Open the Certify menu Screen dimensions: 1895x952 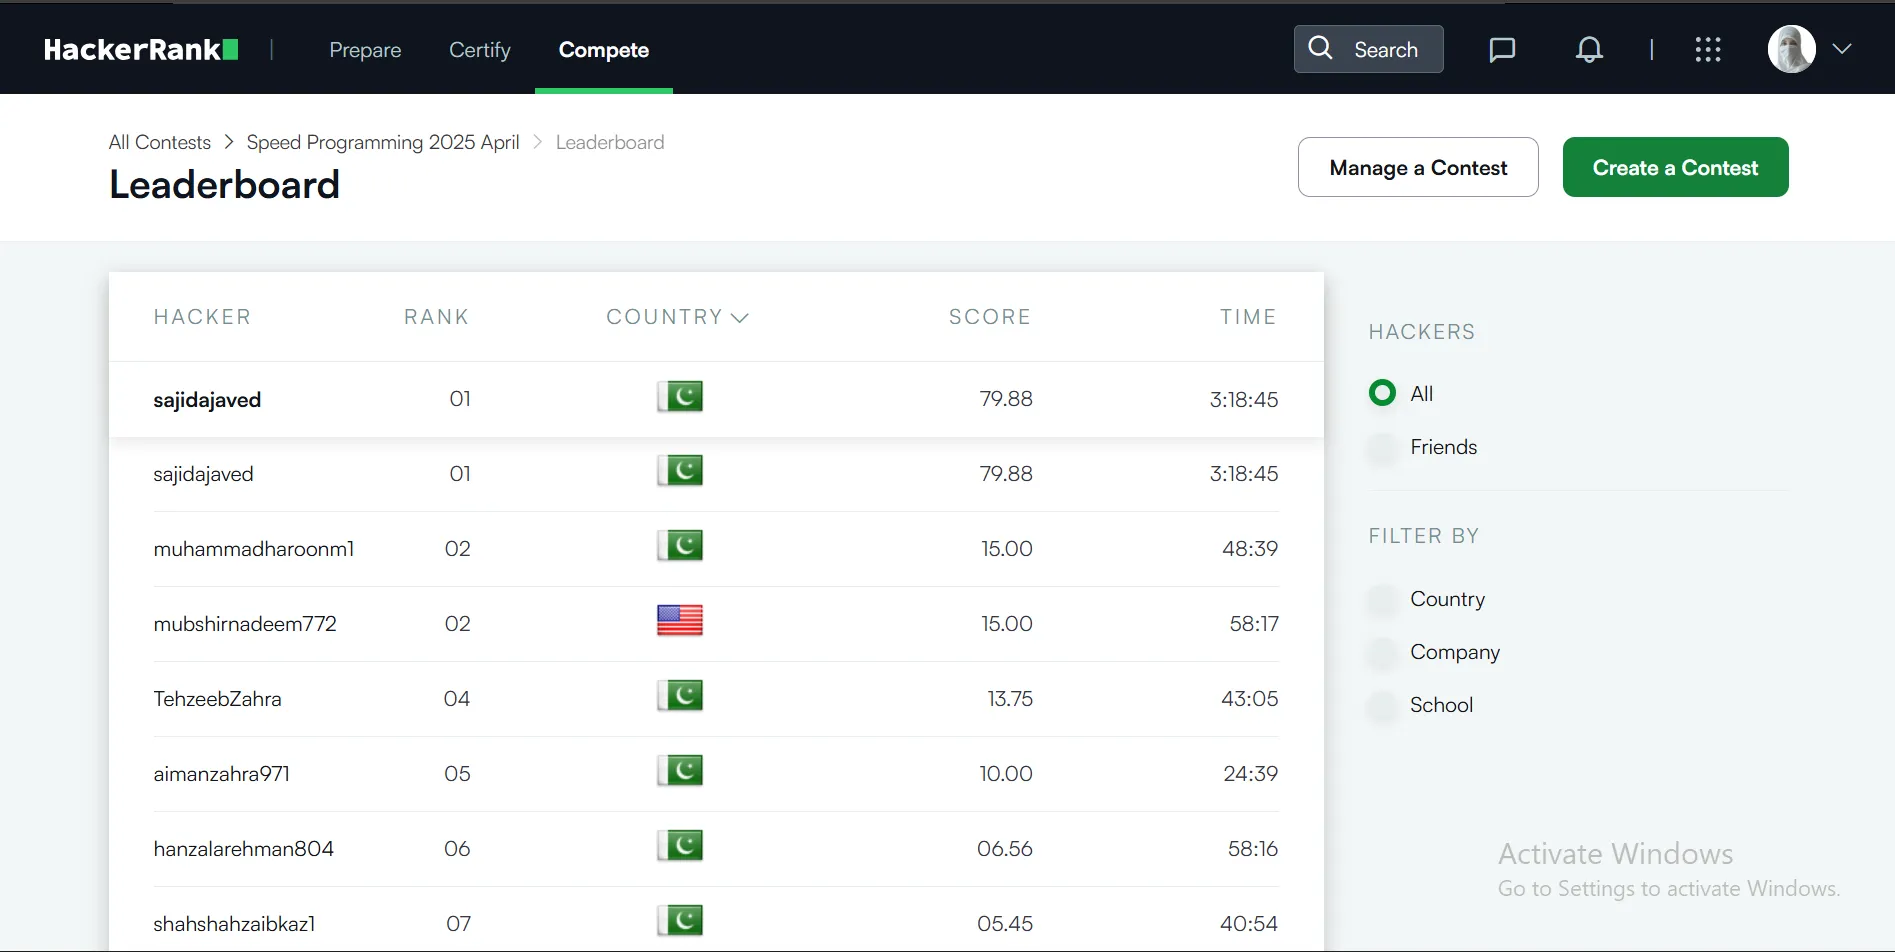(x=480, y=50)
